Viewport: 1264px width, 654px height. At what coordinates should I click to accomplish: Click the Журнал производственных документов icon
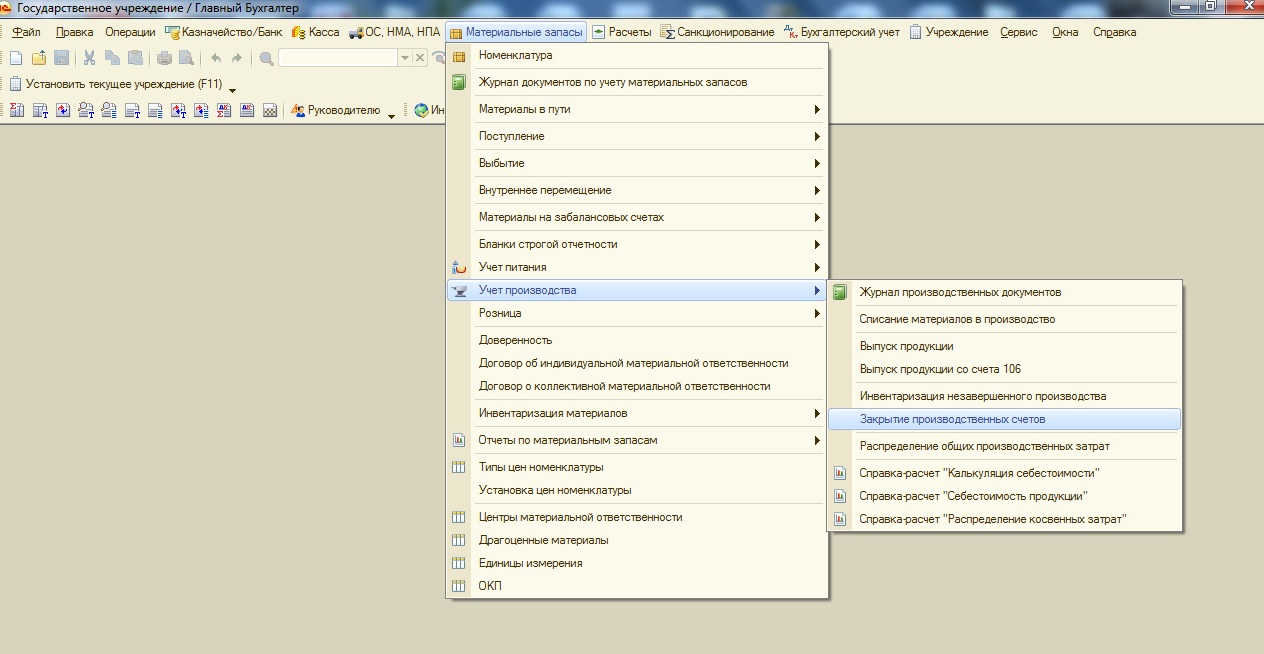tap(840, 292)
